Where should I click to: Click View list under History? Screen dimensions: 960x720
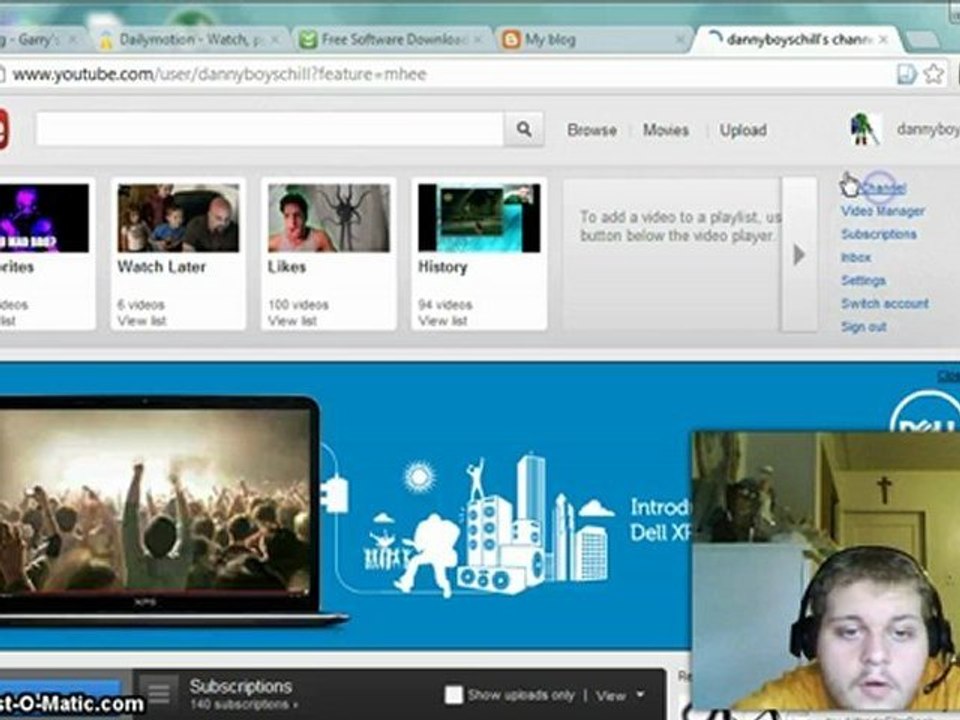click(443, 320)
